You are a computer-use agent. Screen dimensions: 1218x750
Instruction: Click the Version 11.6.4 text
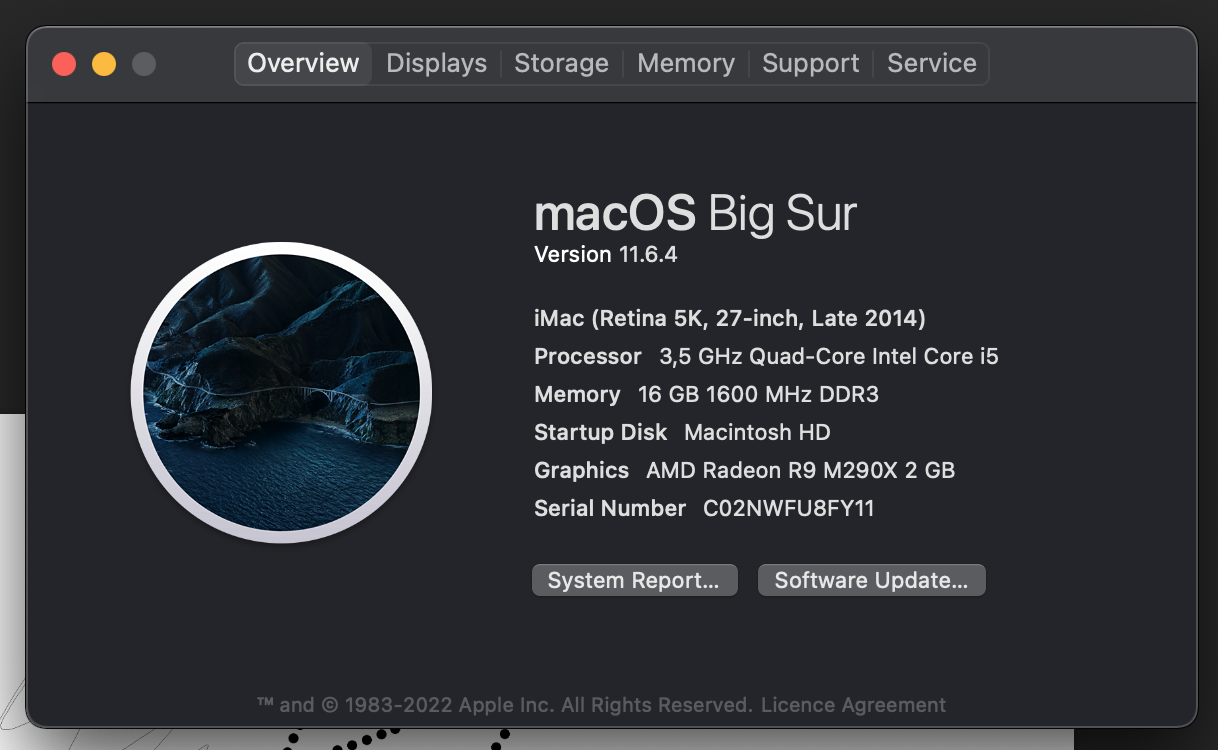coord(606,255)
